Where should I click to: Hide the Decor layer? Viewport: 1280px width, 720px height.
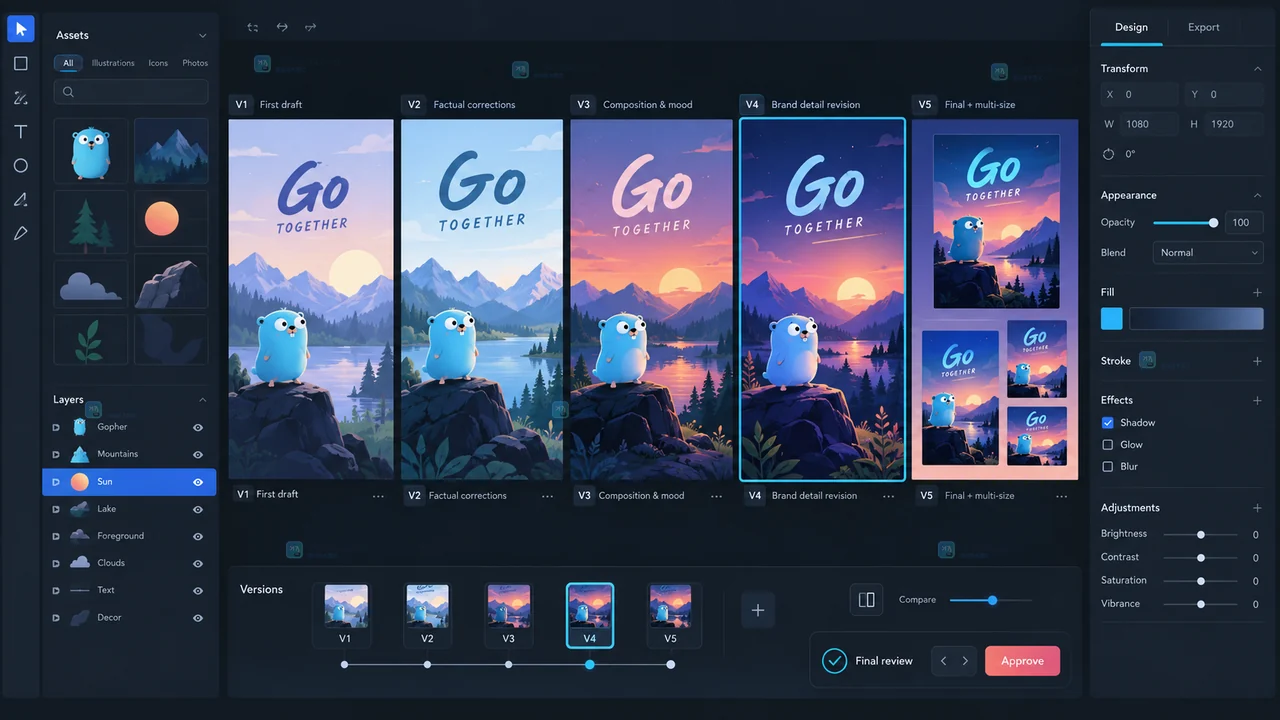pyautogui.click(x=198, y=618)
